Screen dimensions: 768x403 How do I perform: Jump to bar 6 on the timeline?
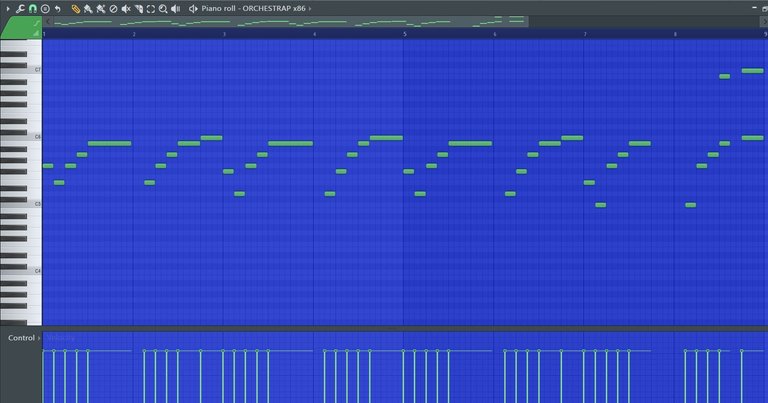coord(495,34)
